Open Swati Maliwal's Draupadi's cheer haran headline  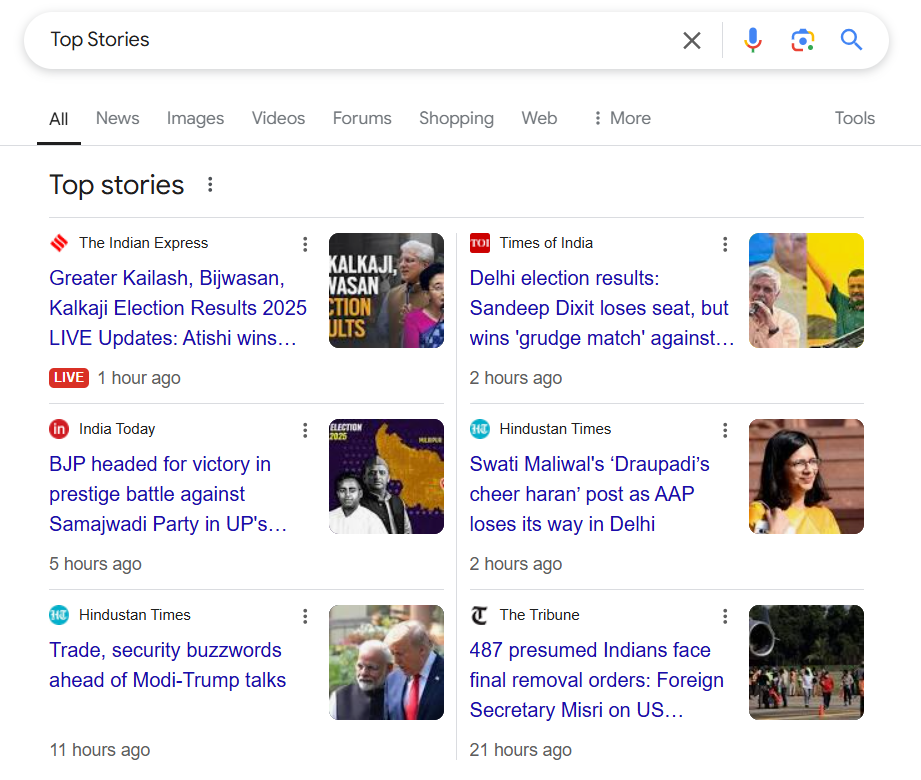[589, 494]
